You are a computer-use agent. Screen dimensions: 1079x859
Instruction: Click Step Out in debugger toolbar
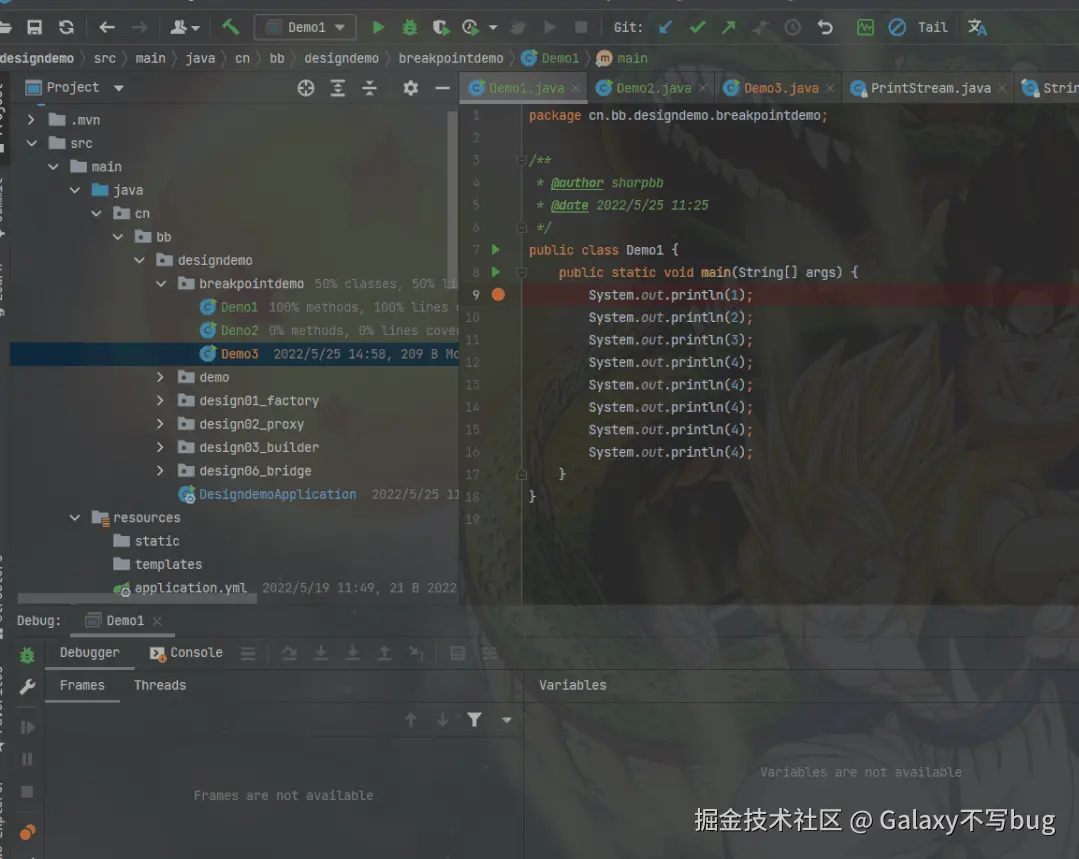(x=385, y=653)
